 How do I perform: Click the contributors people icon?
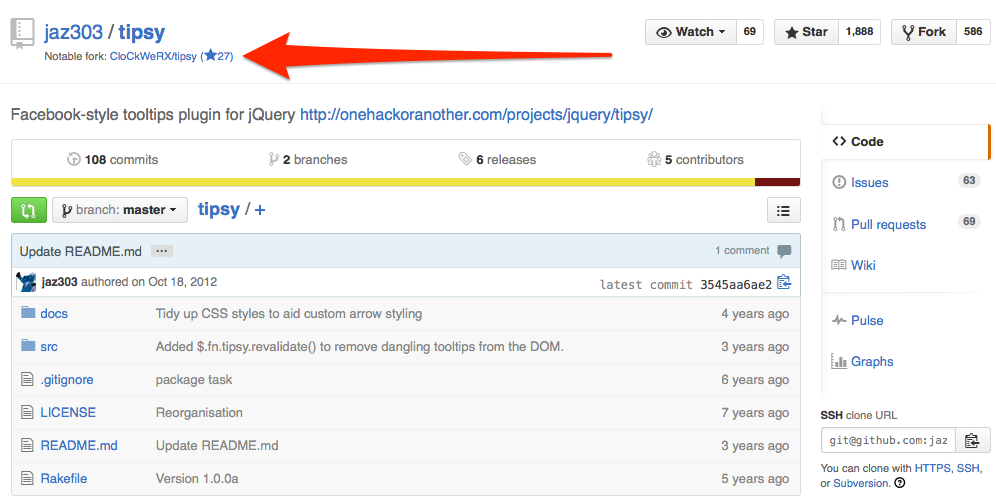point(654,159)
